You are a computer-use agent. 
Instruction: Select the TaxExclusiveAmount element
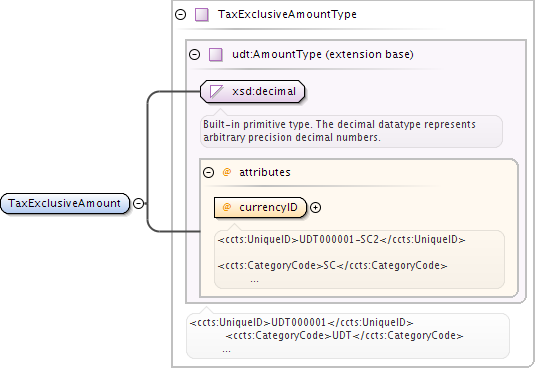[x=65, y=203]
